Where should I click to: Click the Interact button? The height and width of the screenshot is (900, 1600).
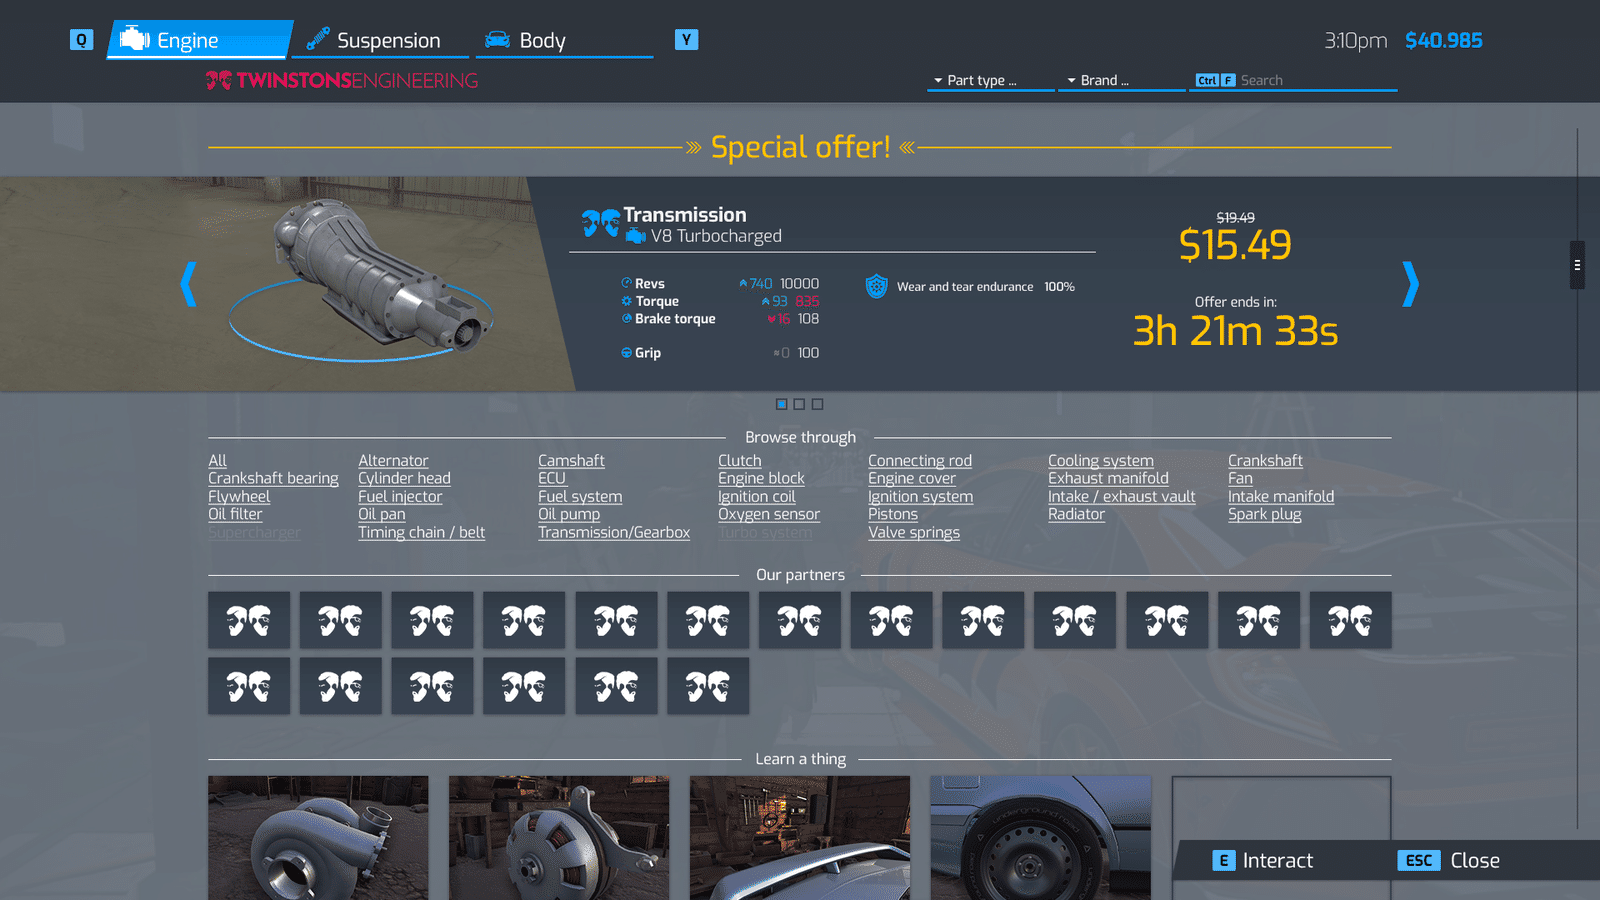click(1263, 861)
